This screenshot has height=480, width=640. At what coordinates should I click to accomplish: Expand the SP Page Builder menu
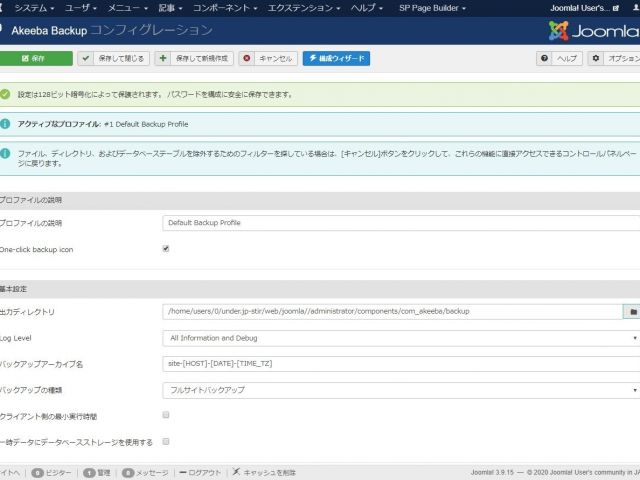tap(432, 8)
